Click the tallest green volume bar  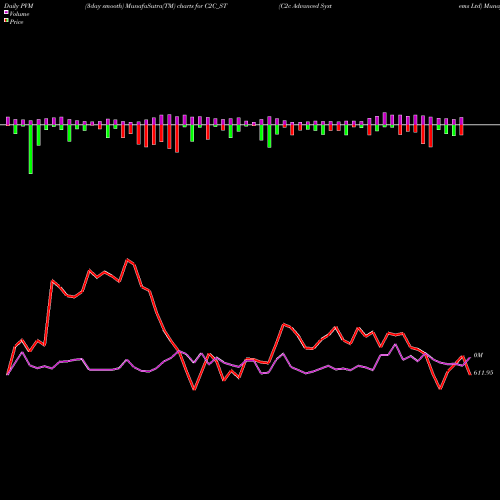coord(31,149)
